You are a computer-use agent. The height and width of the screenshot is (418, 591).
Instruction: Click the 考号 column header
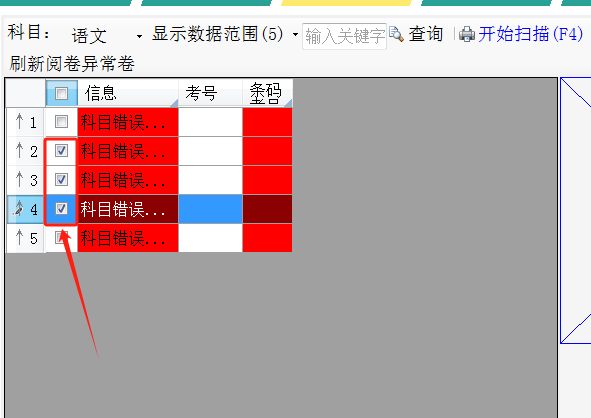click(210, 93)
